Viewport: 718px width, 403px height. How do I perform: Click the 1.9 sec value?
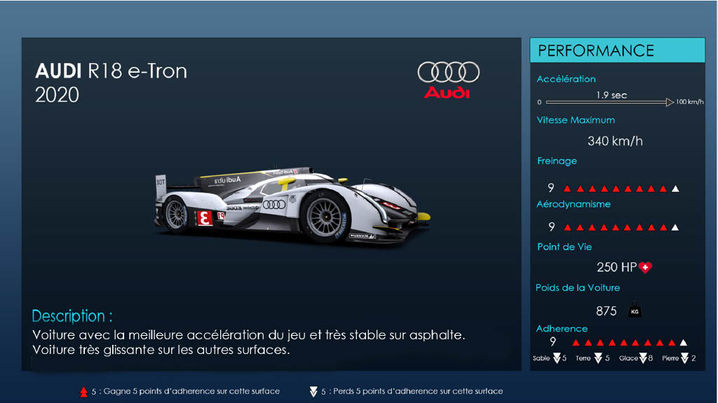[x=611, y=95]
